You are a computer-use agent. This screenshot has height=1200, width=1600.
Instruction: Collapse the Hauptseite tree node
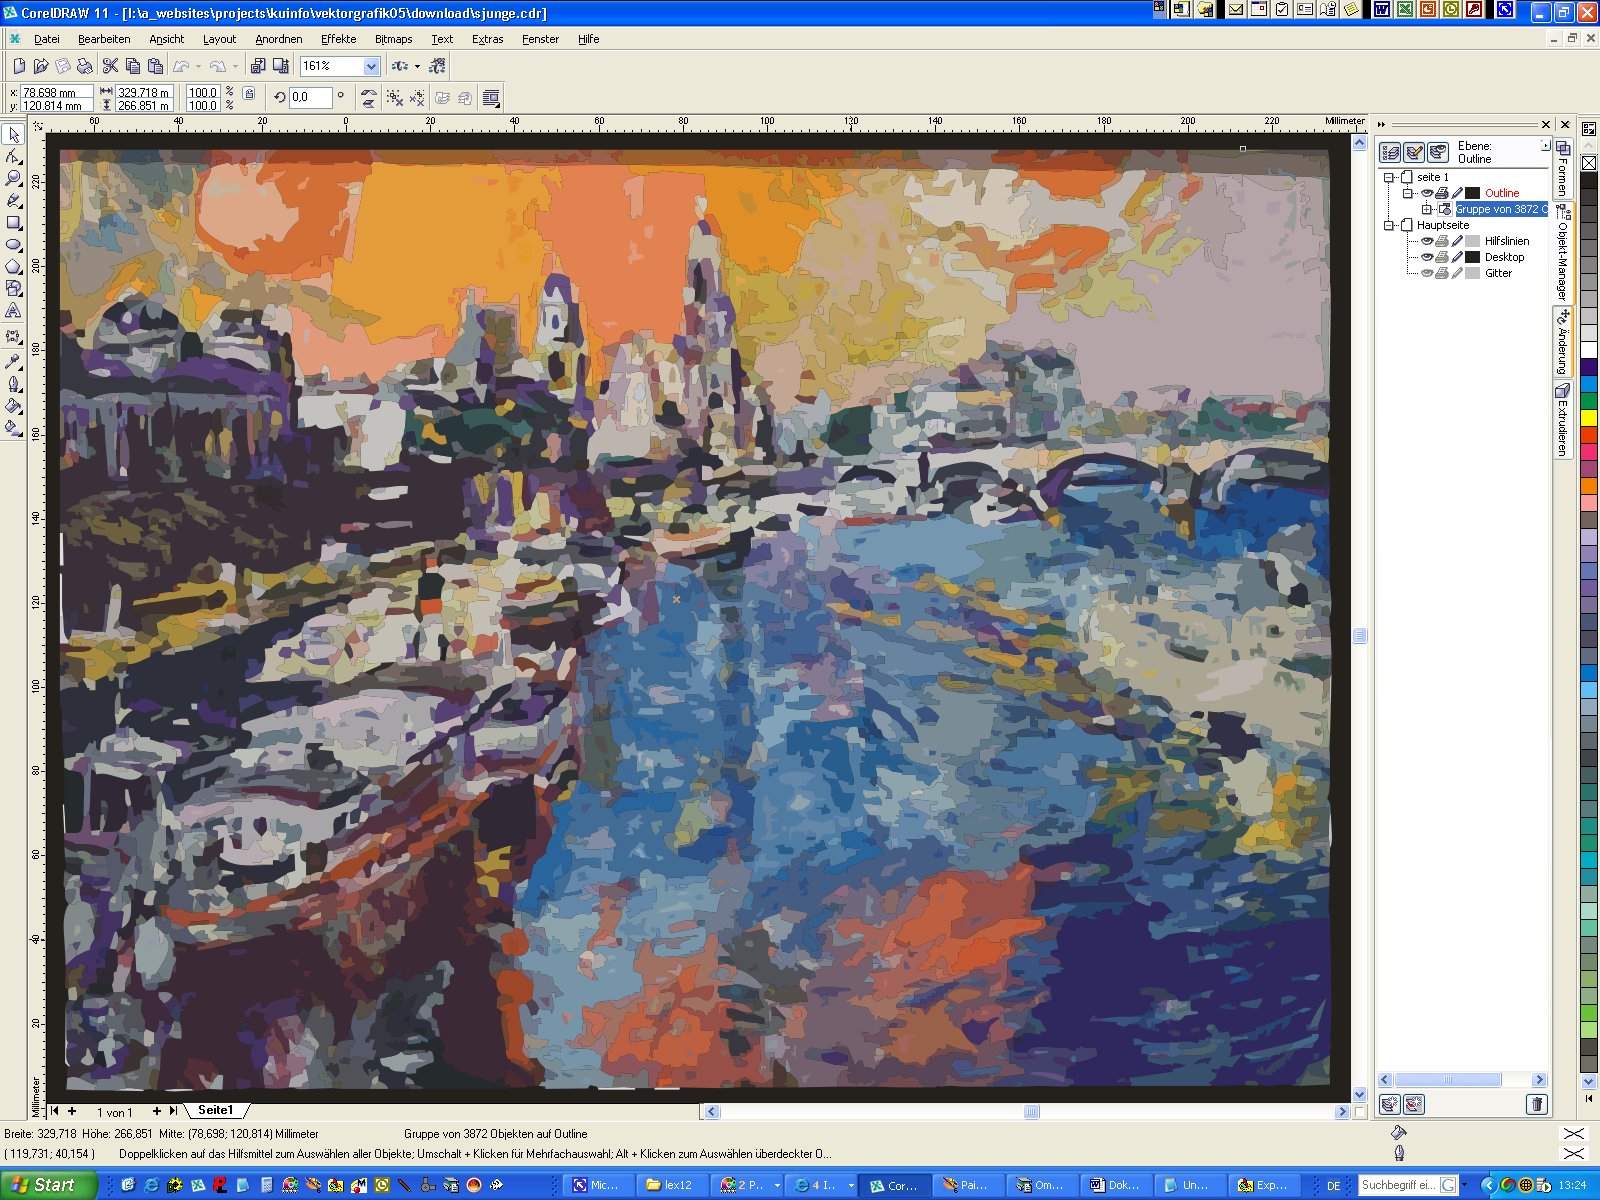click(1389, 225)
